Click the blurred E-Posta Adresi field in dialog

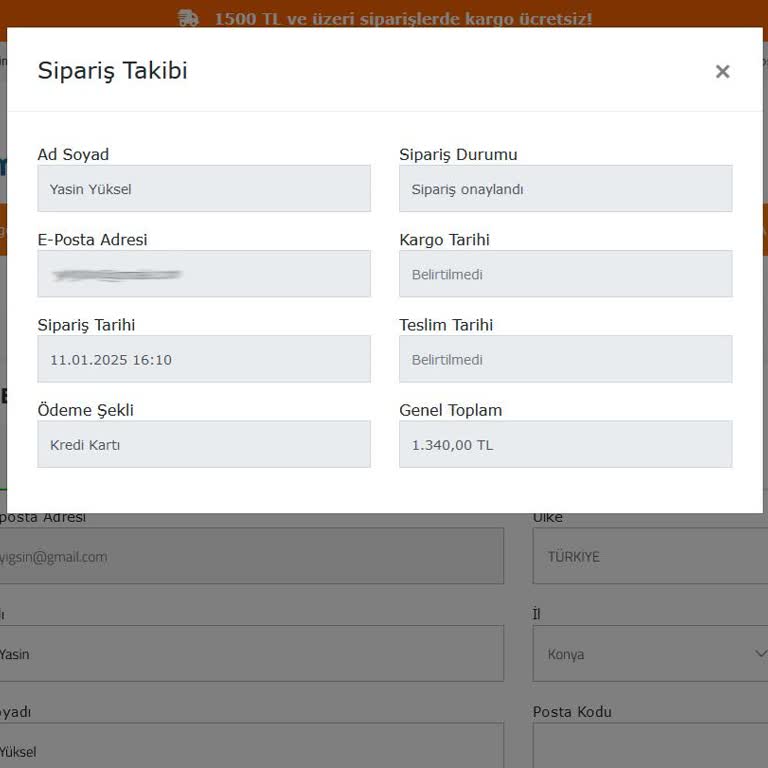(x=204, y=274)
